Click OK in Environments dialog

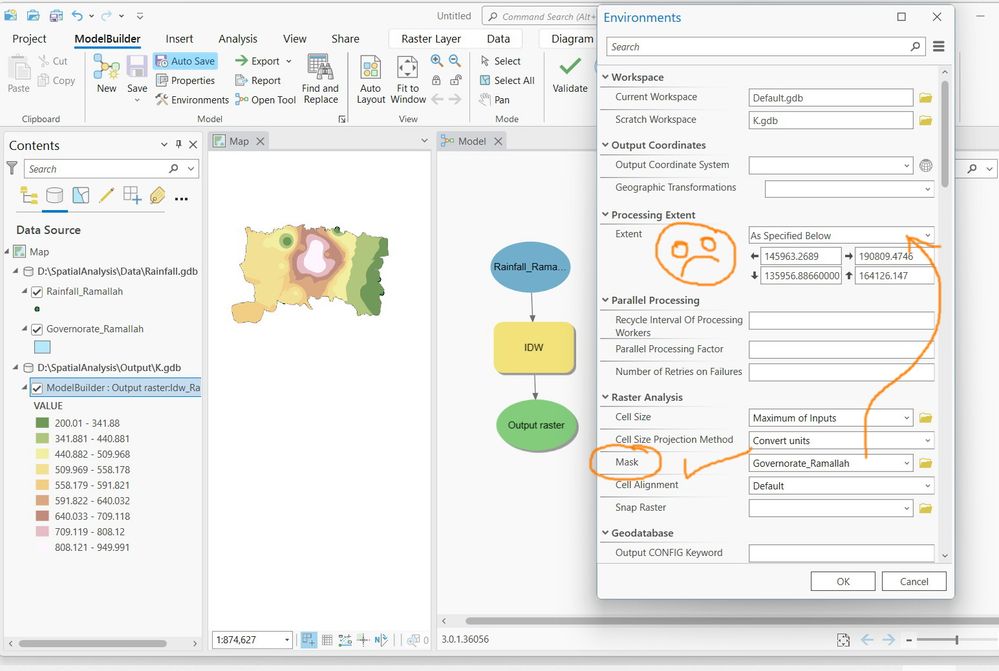pyautogui.click(x=842, y=582)
